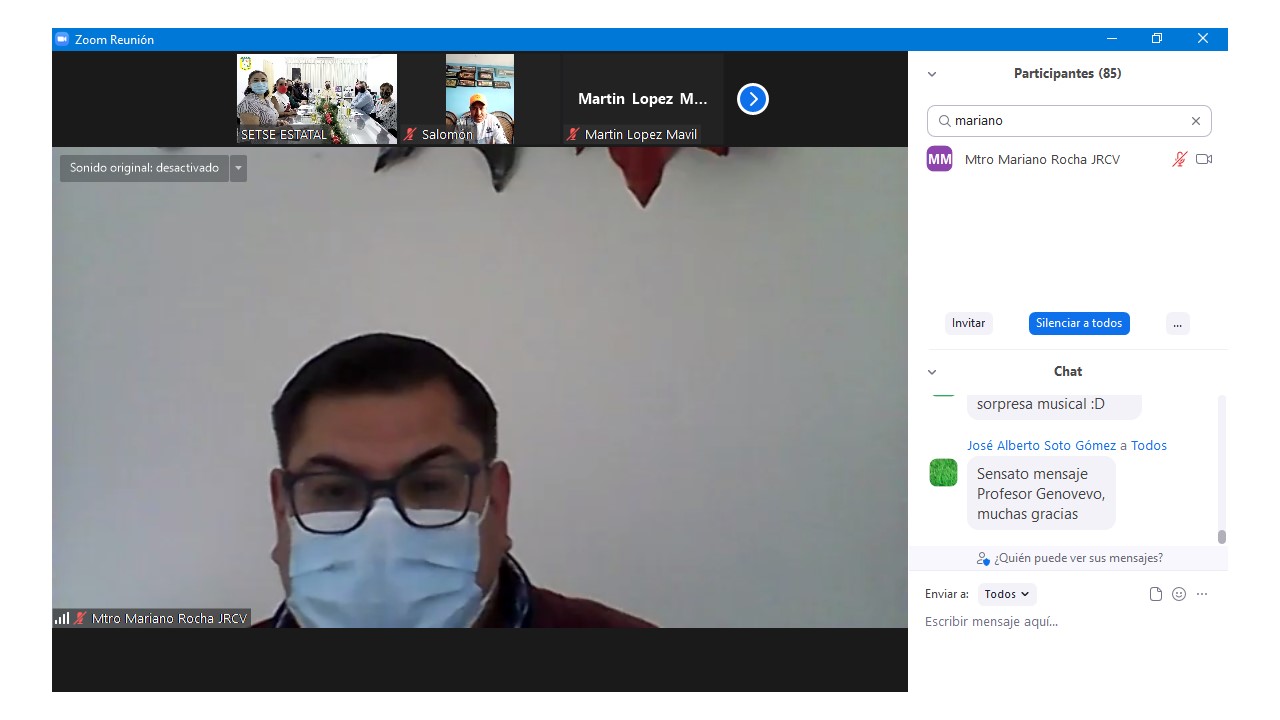Image resolution: width=1280 pixels, height=720 pixels.
Task: Click the search magnifier icon
Action: point(944,121)
